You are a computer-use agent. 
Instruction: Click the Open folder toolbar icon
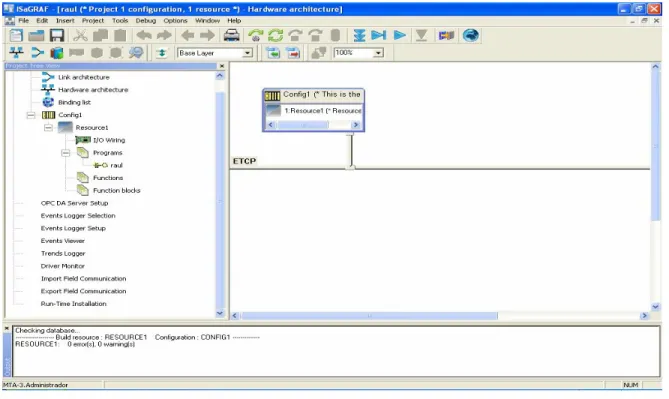tap(36, 35)
